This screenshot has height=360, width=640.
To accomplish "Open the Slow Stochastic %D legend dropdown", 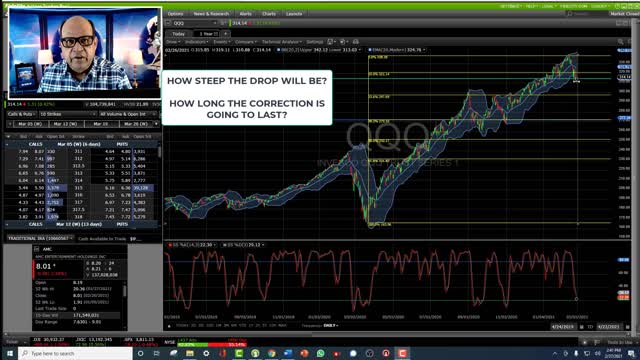I will point(263,245).
